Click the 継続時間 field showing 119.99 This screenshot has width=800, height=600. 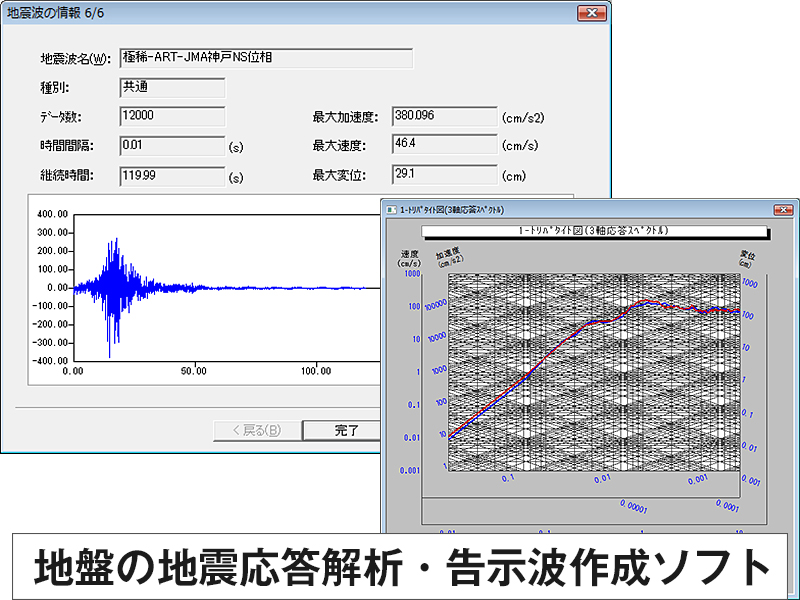pos(171,176)
